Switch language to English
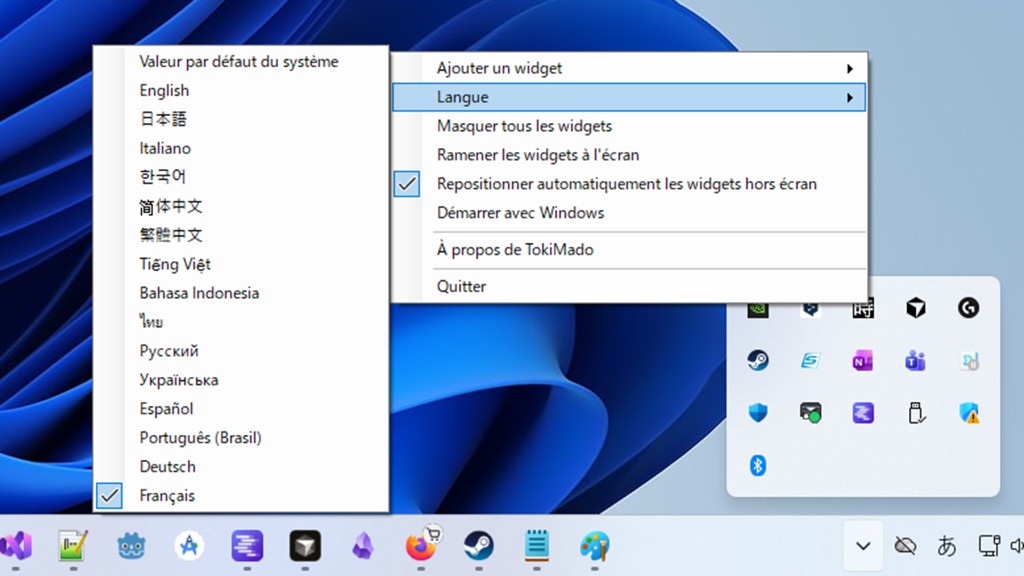 241,91
